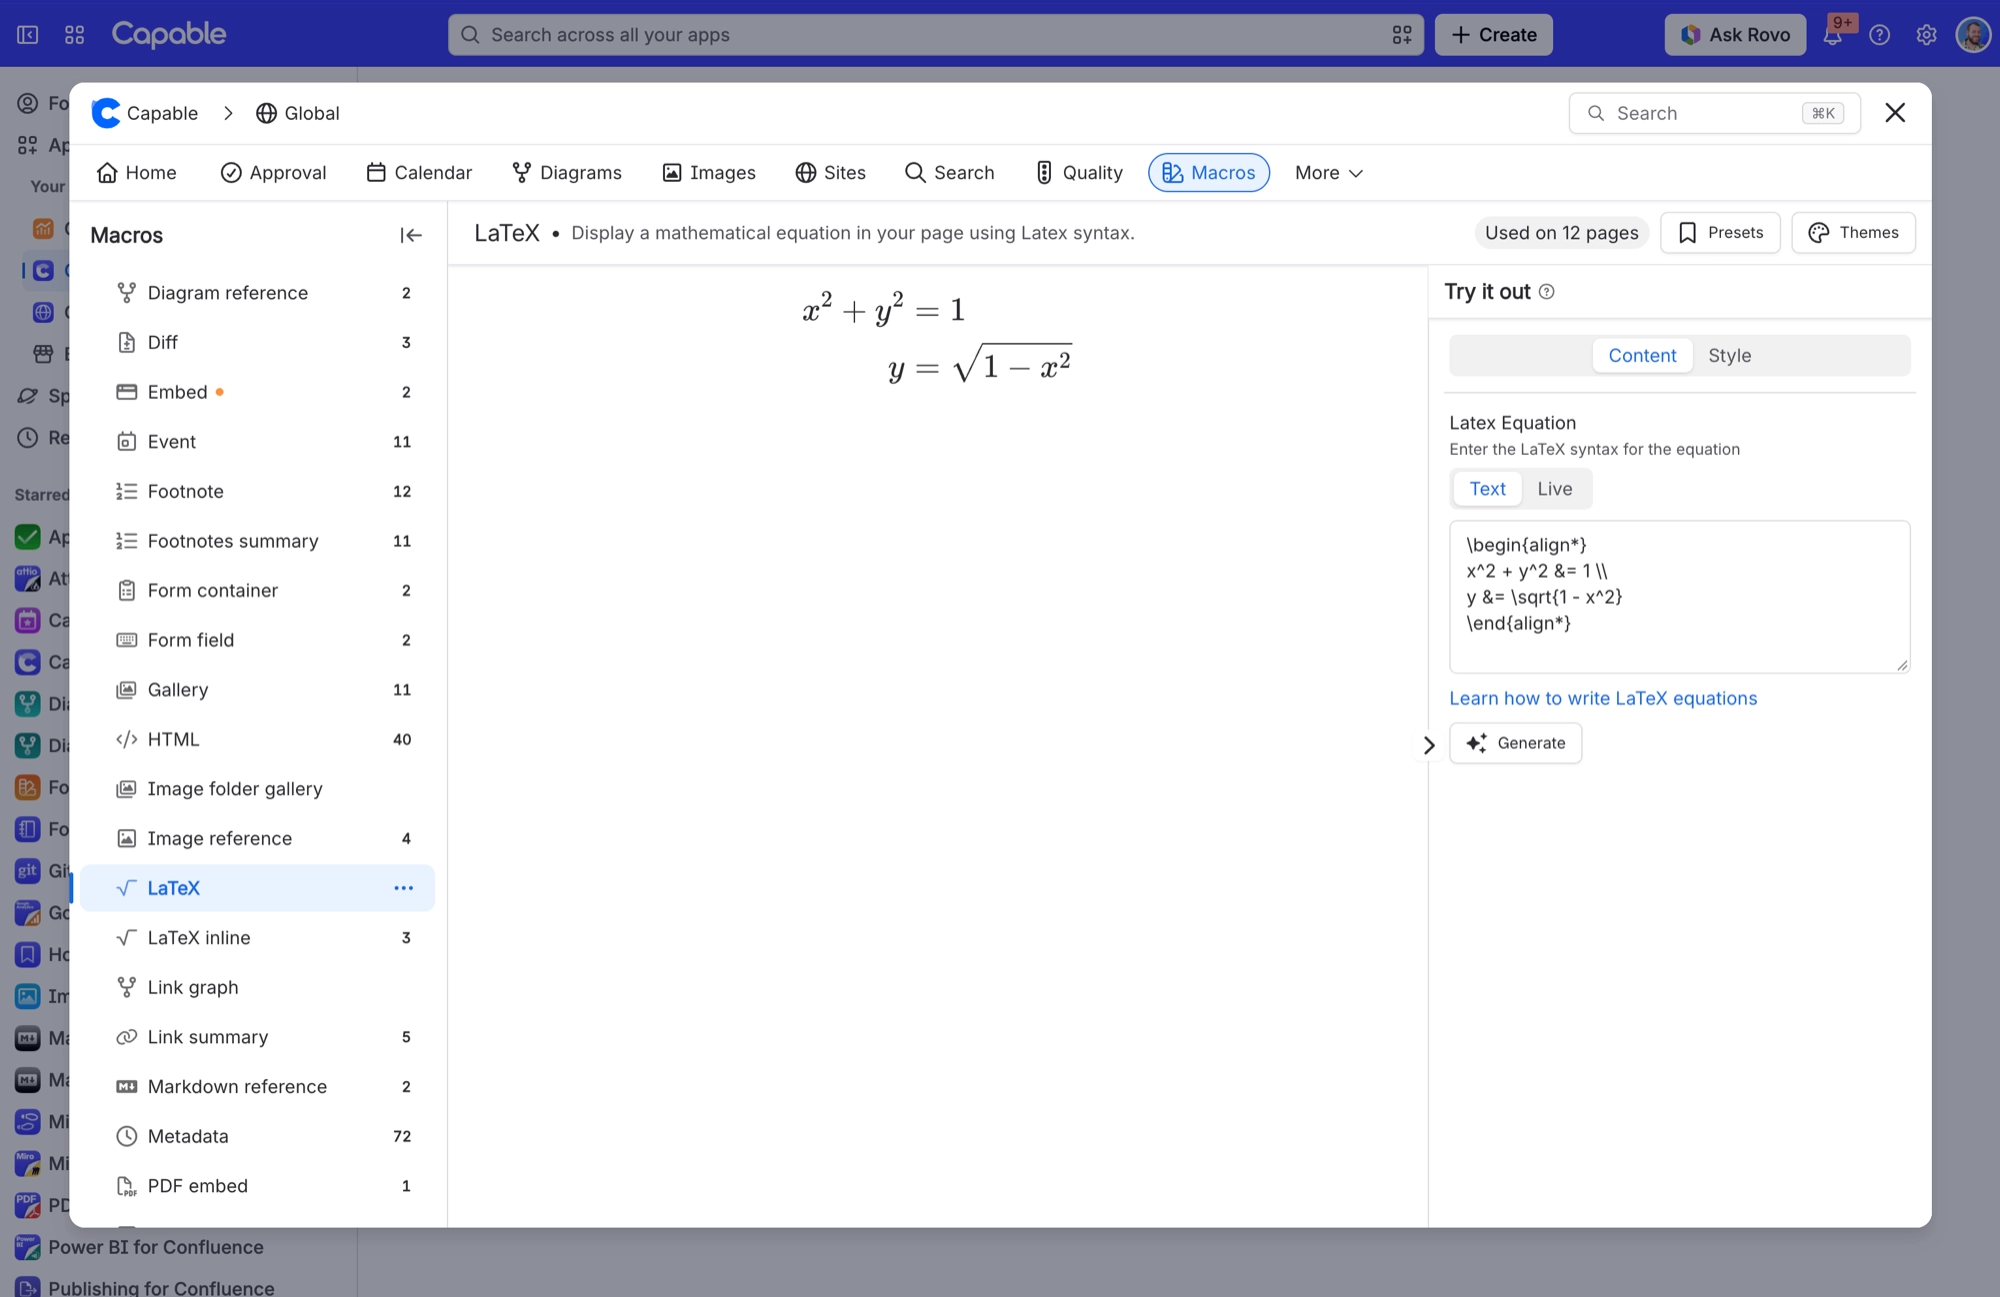2000x1297 pixels.
Task: Toggle the left navigation sidebar icon
Action: tap(28, 35)
